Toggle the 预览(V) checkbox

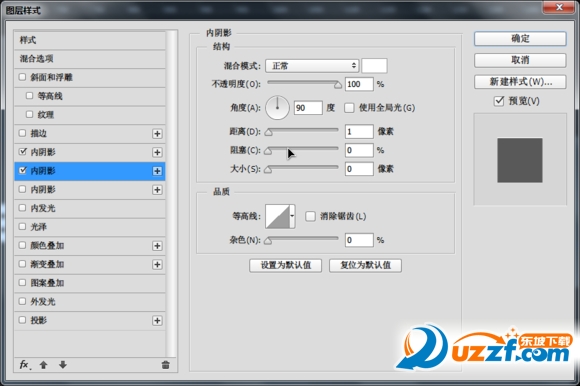(x=499, y=101)
